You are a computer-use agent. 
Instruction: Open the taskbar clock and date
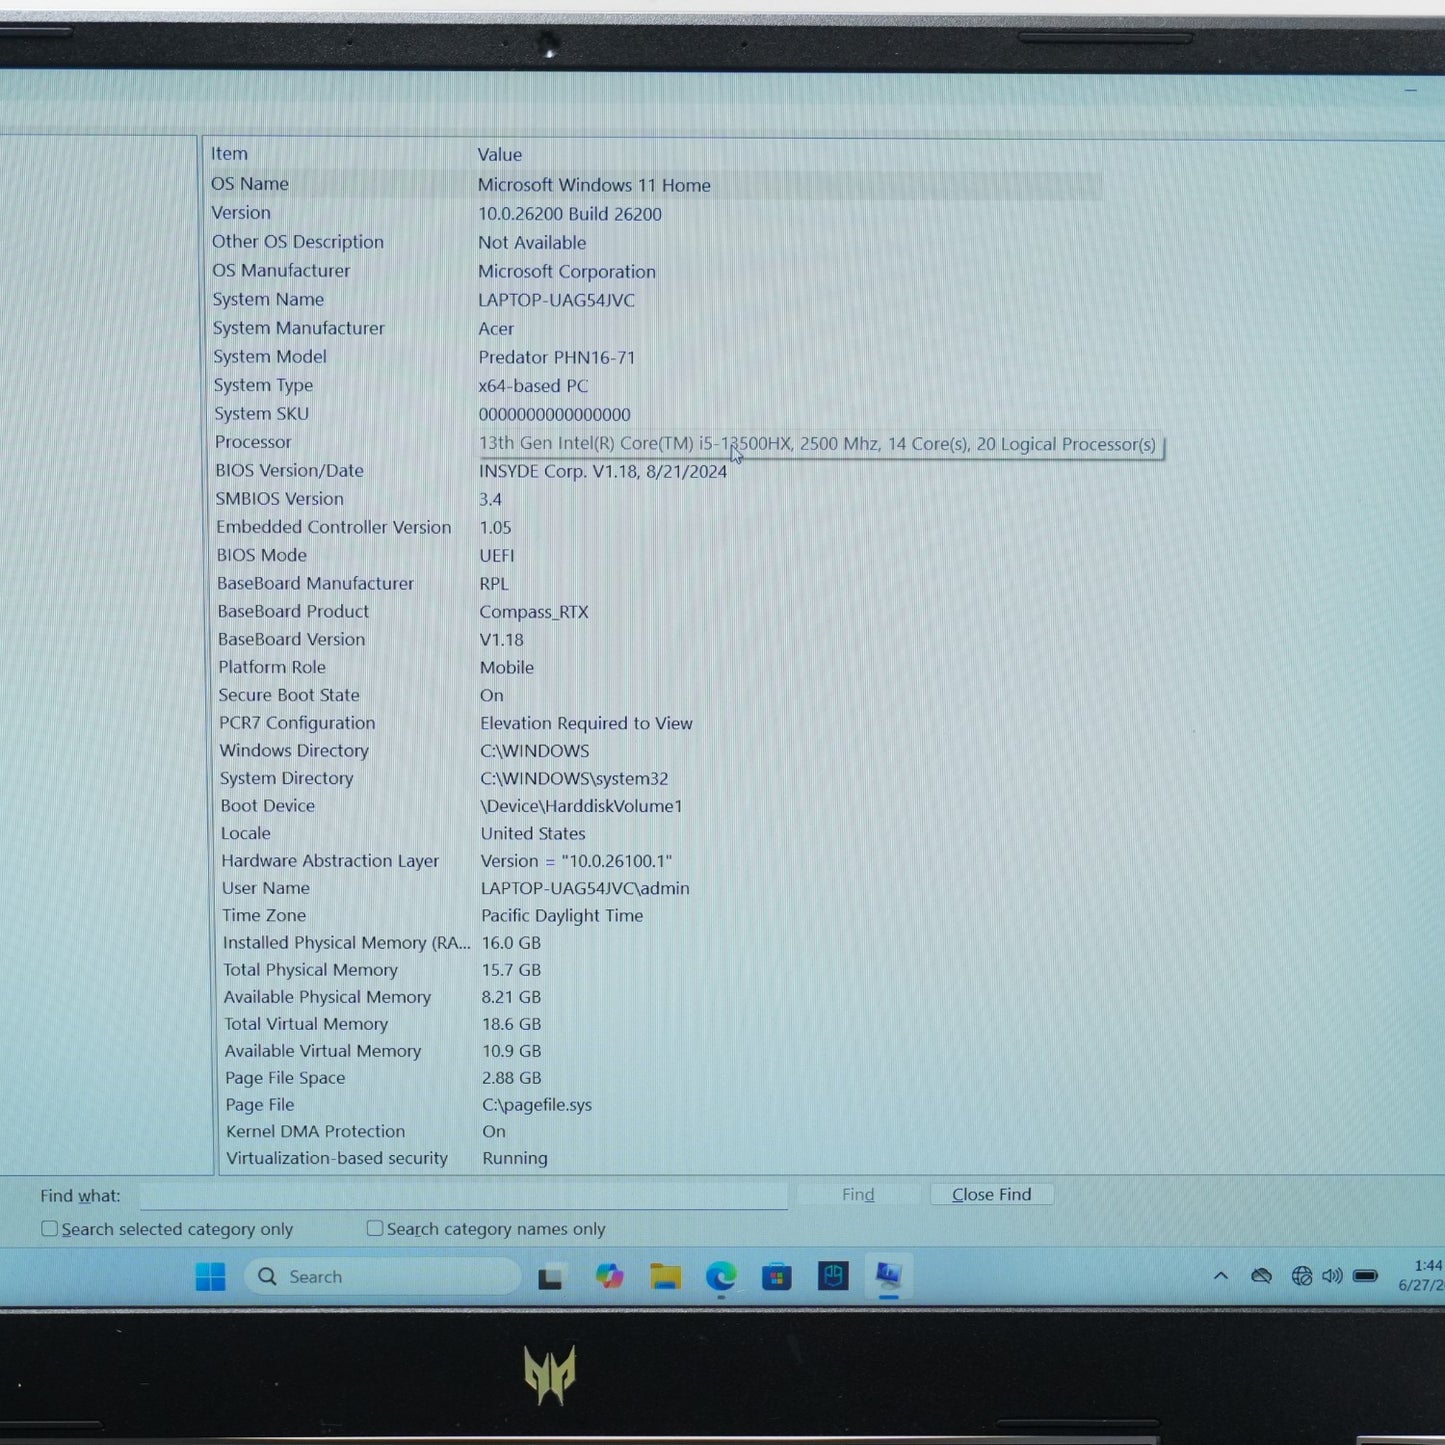point(1420,1276)
